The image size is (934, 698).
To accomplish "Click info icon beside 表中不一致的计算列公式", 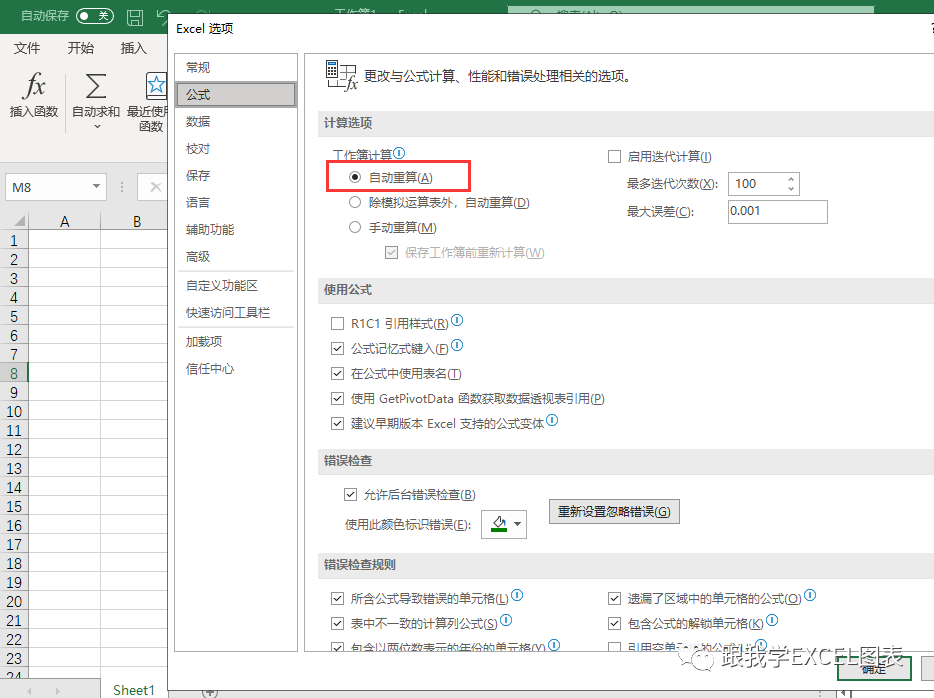I will coord(506,621).
